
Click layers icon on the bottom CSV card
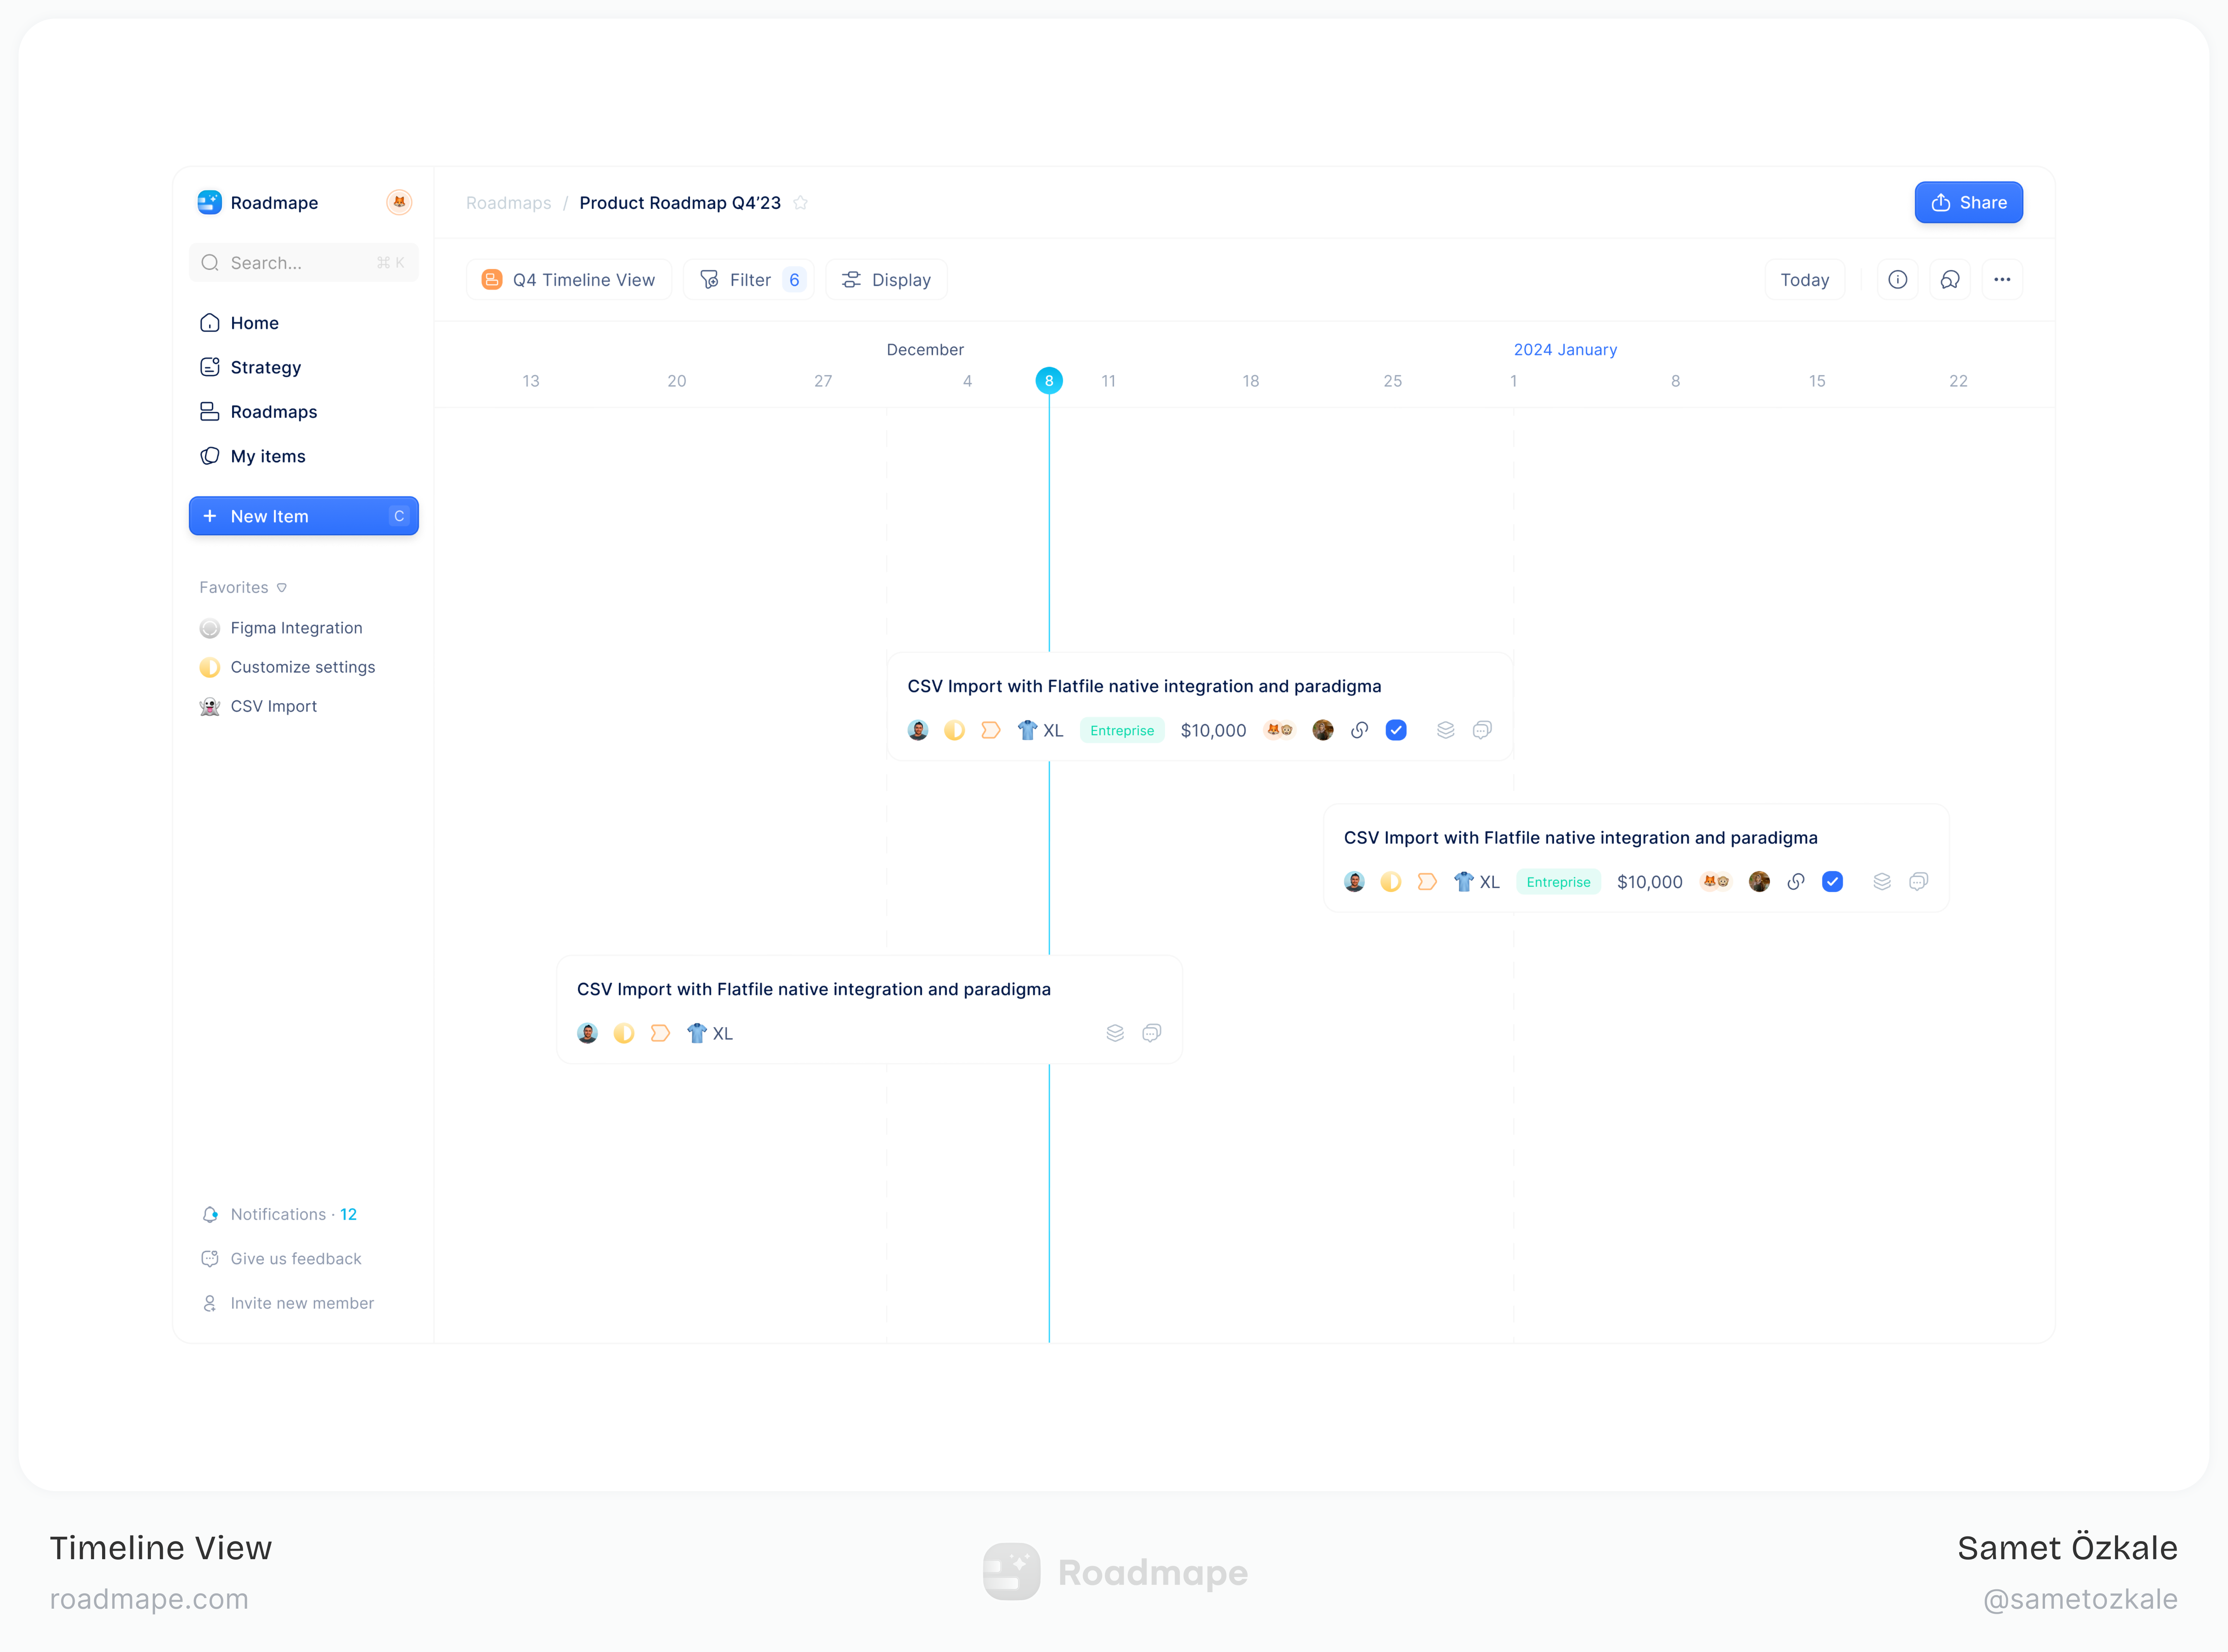1115,1033
